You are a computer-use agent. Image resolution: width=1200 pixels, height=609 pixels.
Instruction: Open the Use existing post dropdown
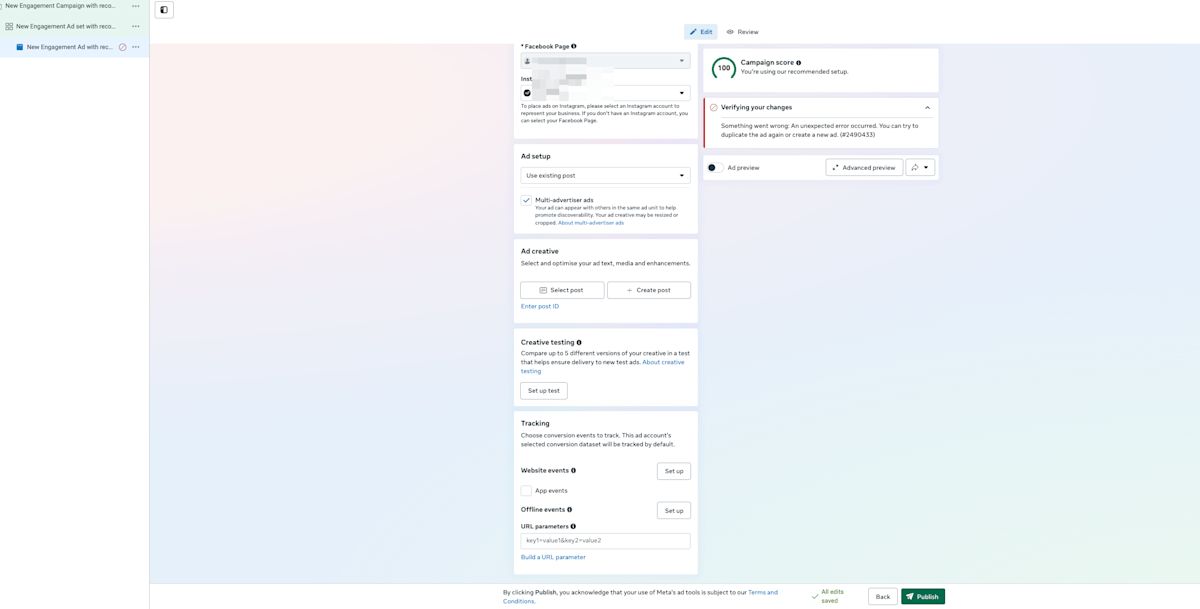pyautogui.click(x=605, y=176)
